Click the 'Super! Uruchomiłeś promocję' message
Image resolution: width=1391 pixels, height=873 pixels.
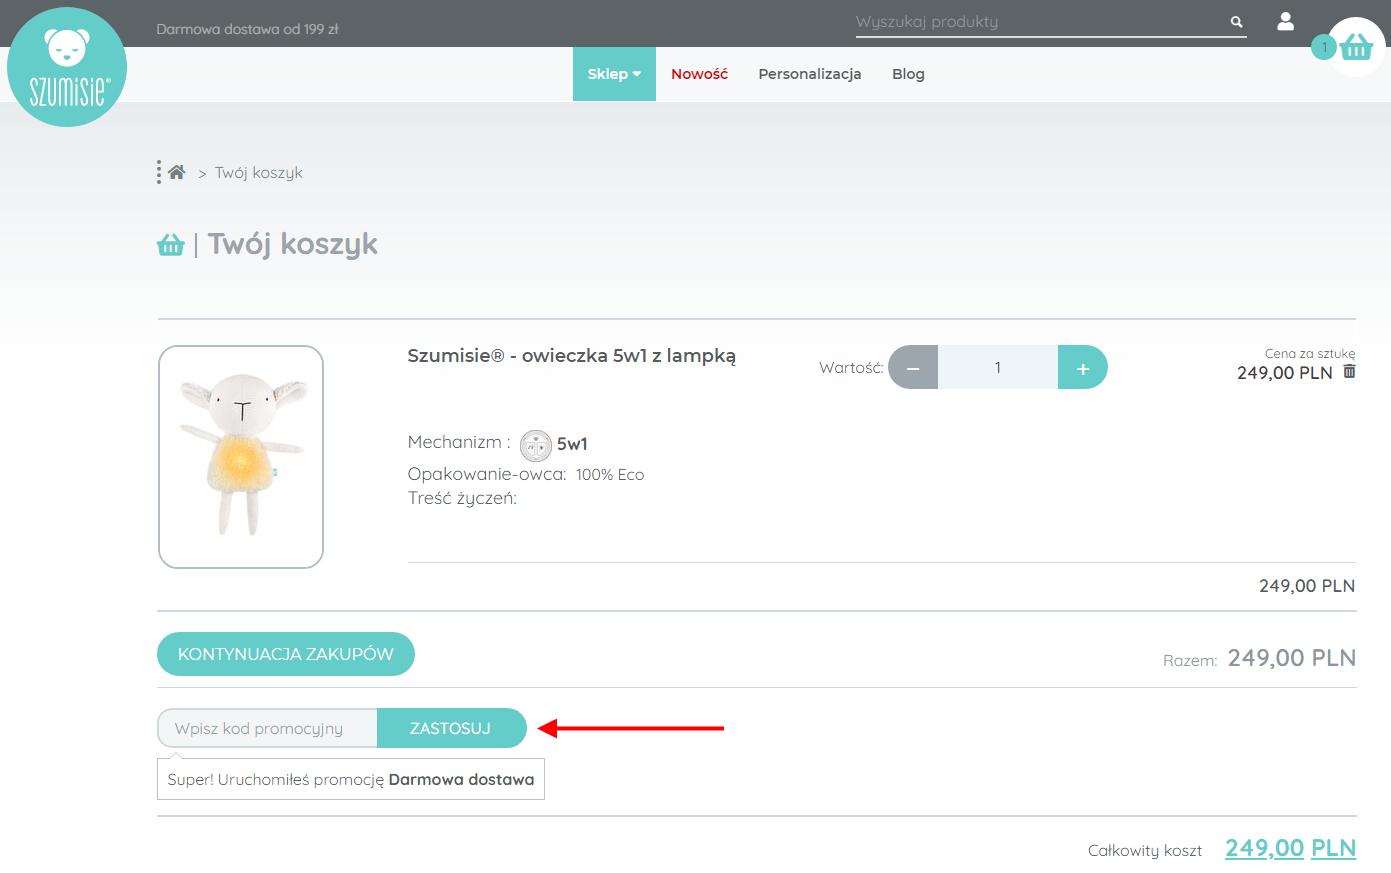pyautogui.click(x=351, y=780)
